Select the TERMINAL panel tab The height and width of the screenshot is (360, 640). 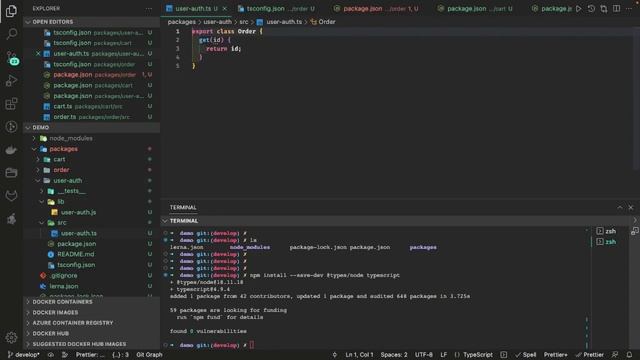tap(183, 207)
